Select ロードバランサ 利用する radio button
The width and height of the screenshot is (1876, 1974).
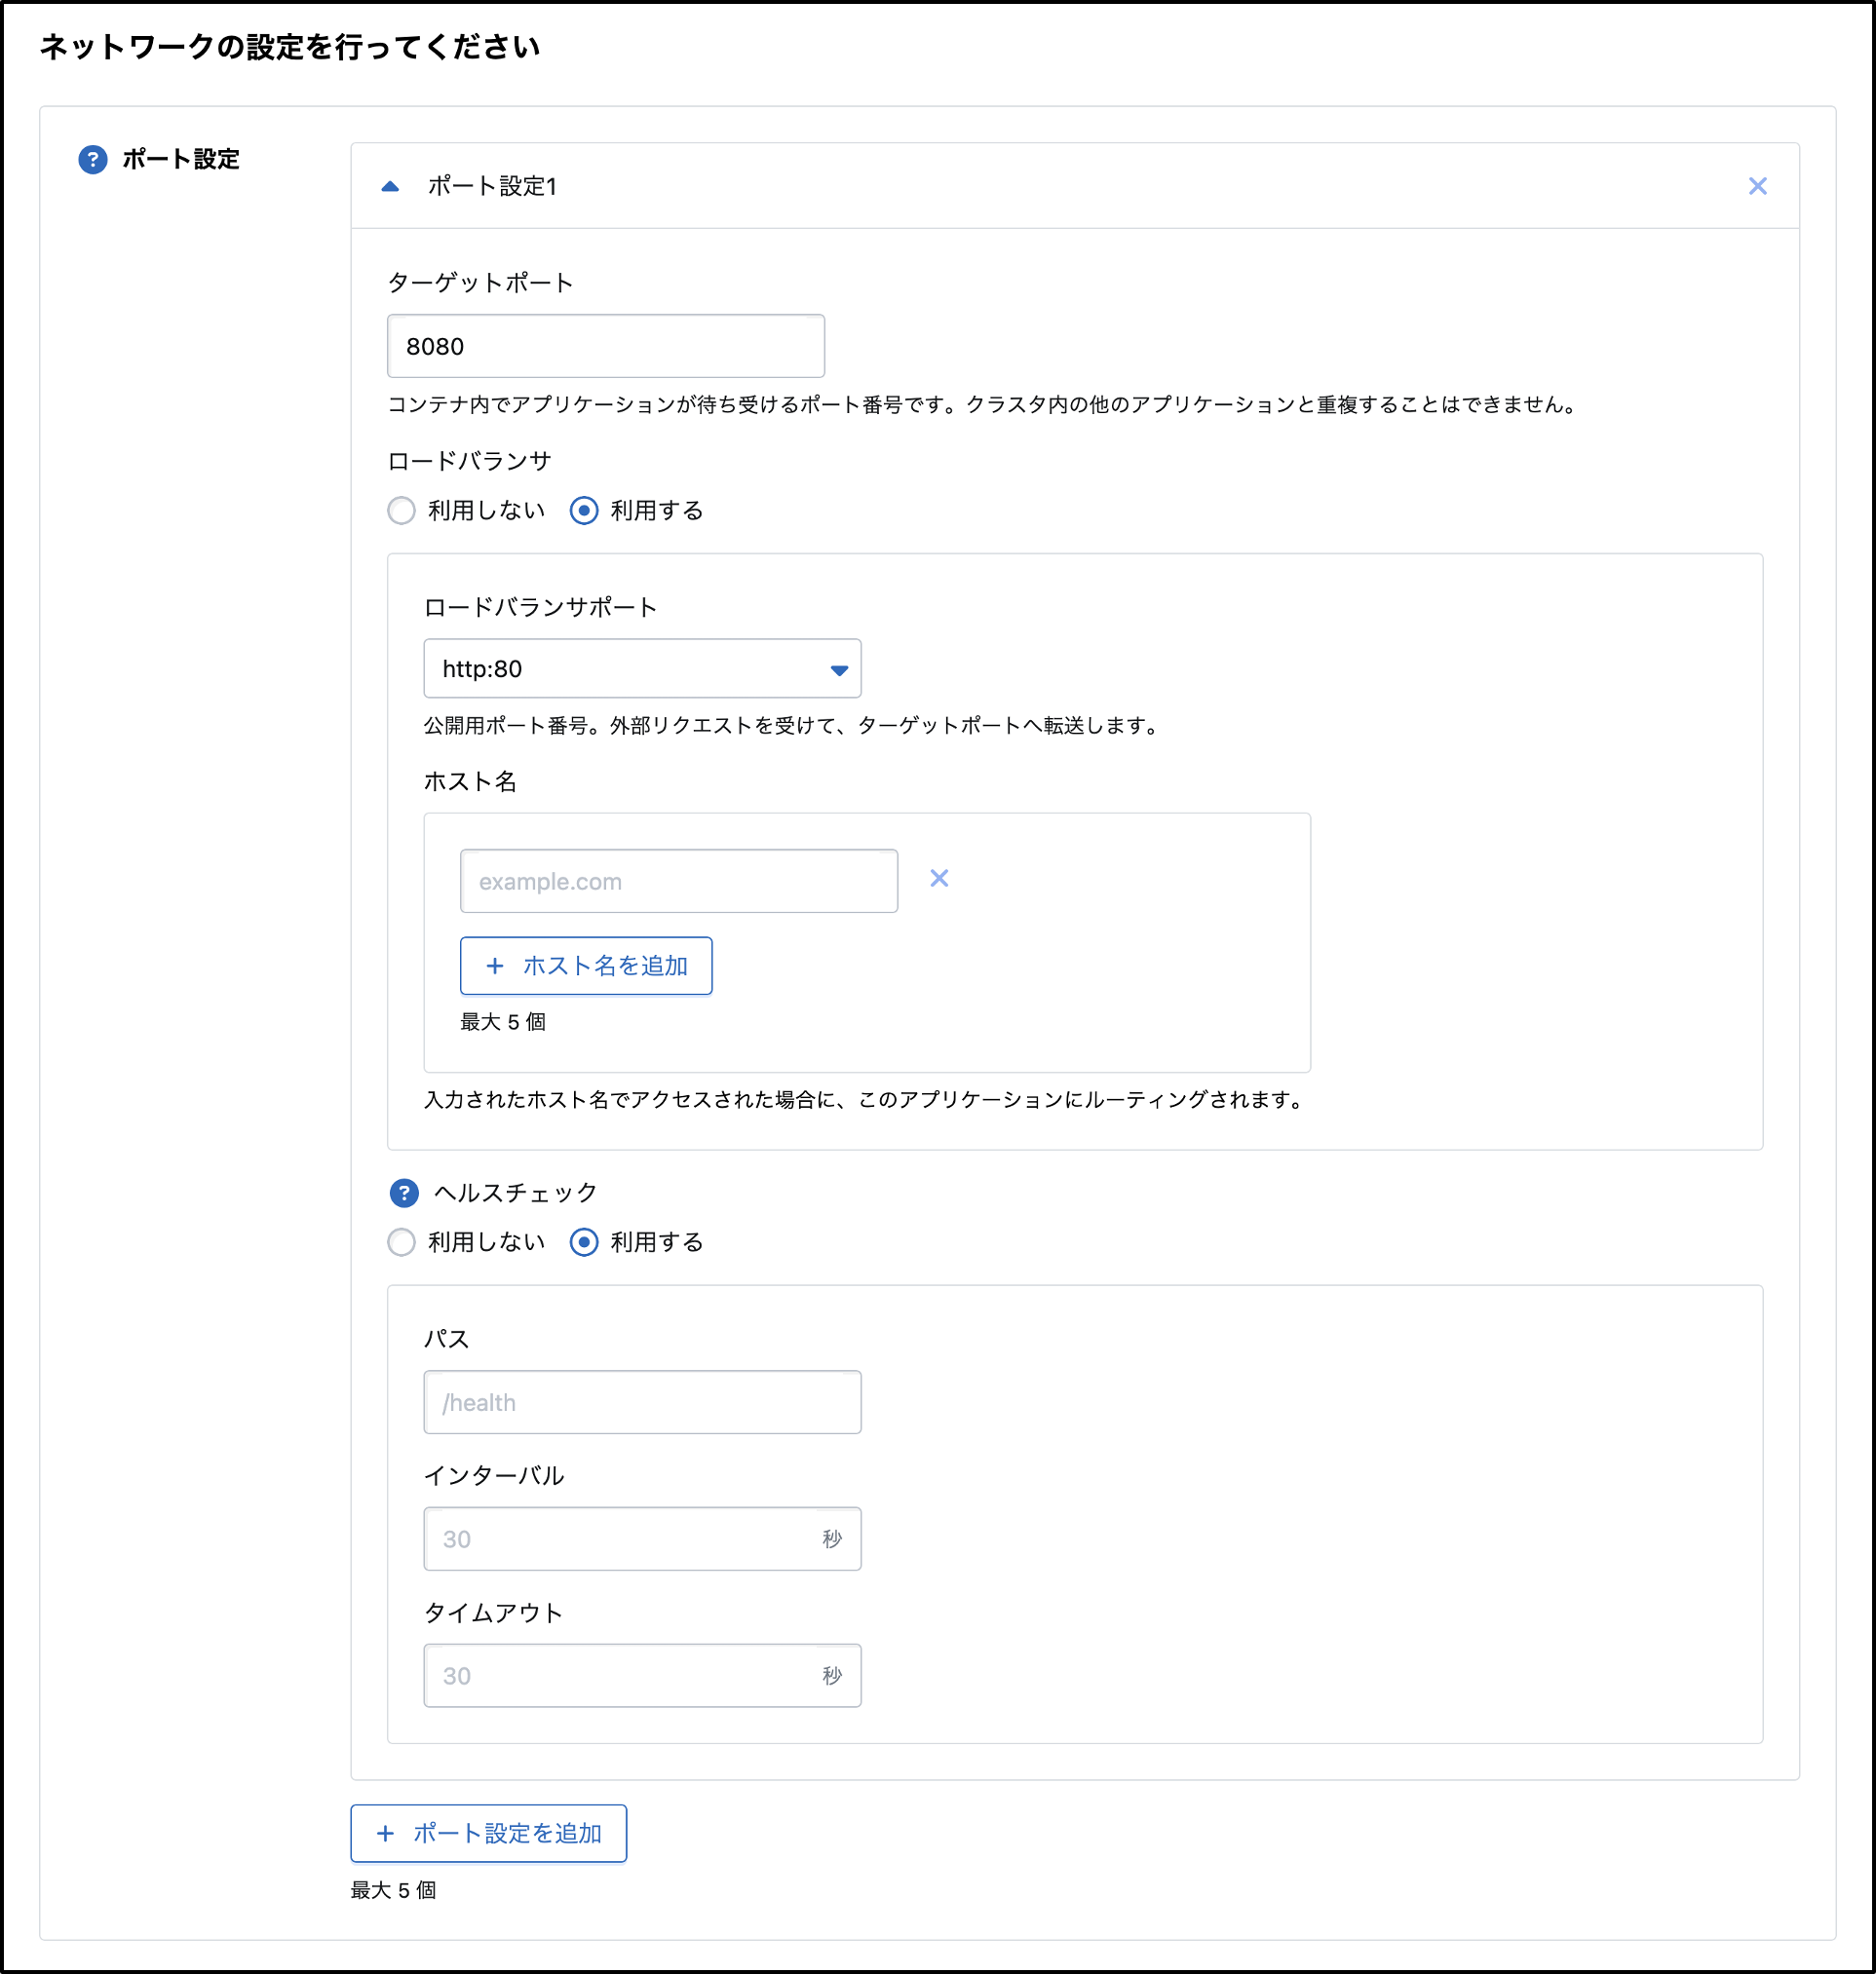584,511
